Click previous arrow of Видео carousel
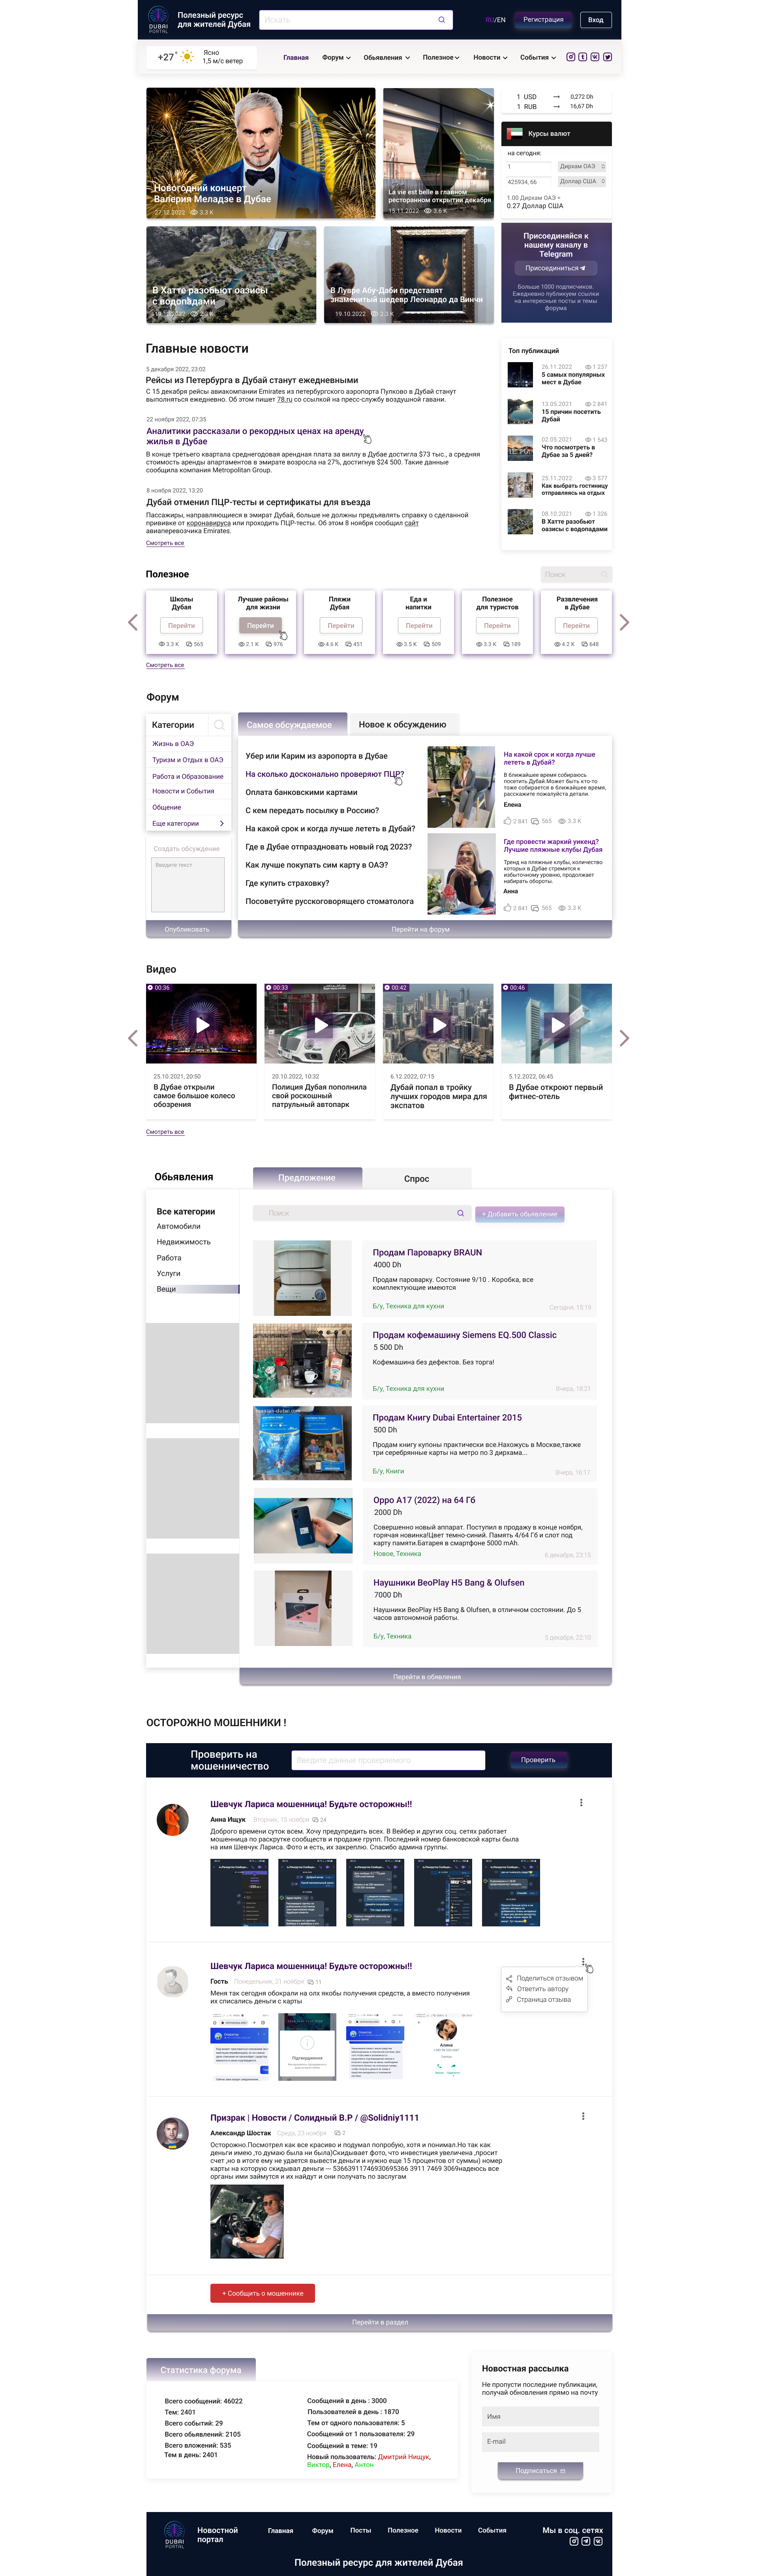This screenshot has height=2576, width=758. click(133, 1038)
